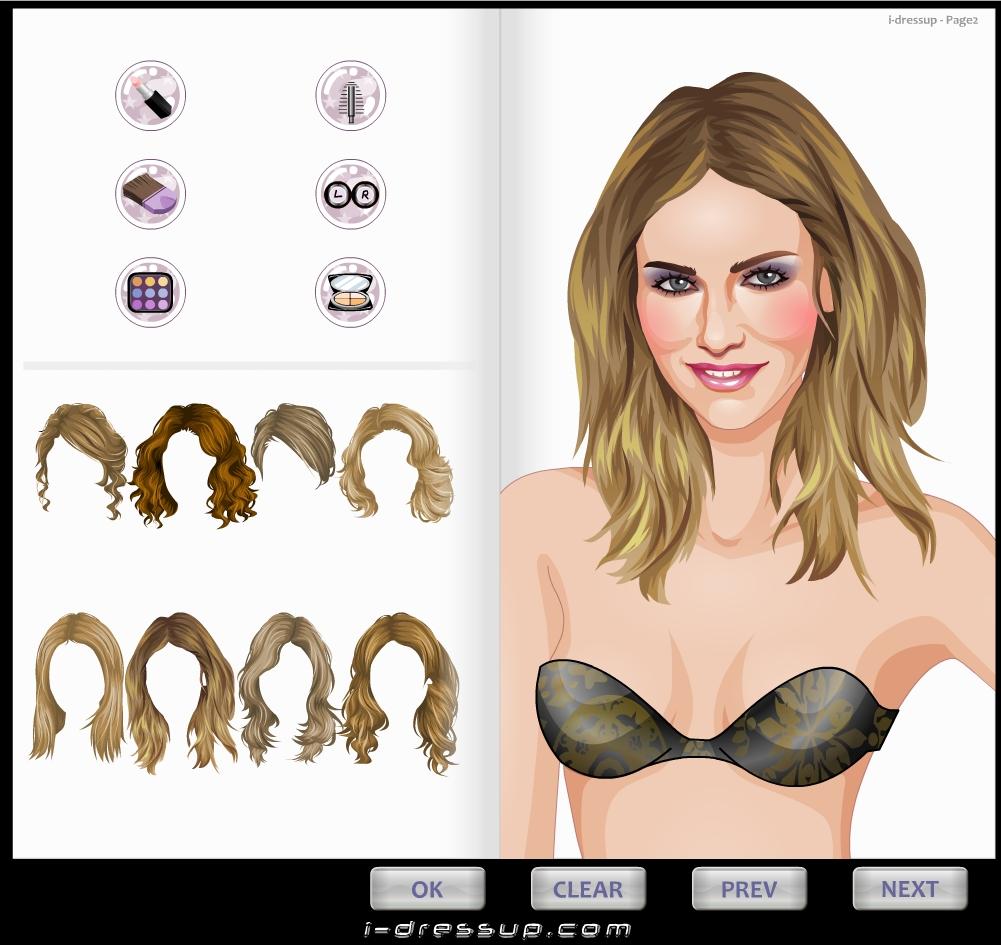Choose the short ash-blonde pixie hairstyle
The width and height of the screenshot is (1001, 945).
tap(293, 440)
